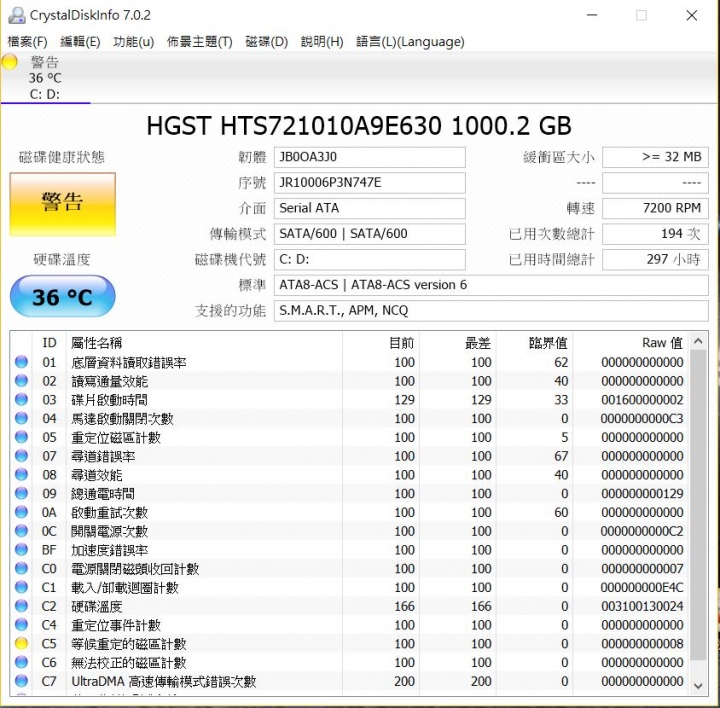
Task: Select the 等候重定的磁區計數 attribute row
Action: pos(349,644)
